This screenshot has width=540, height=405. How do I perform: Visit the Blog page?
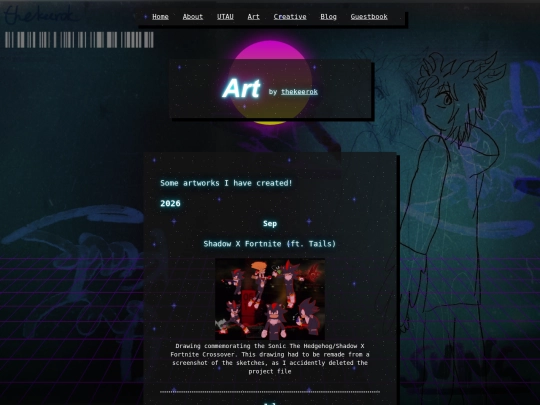coord(328,17)
